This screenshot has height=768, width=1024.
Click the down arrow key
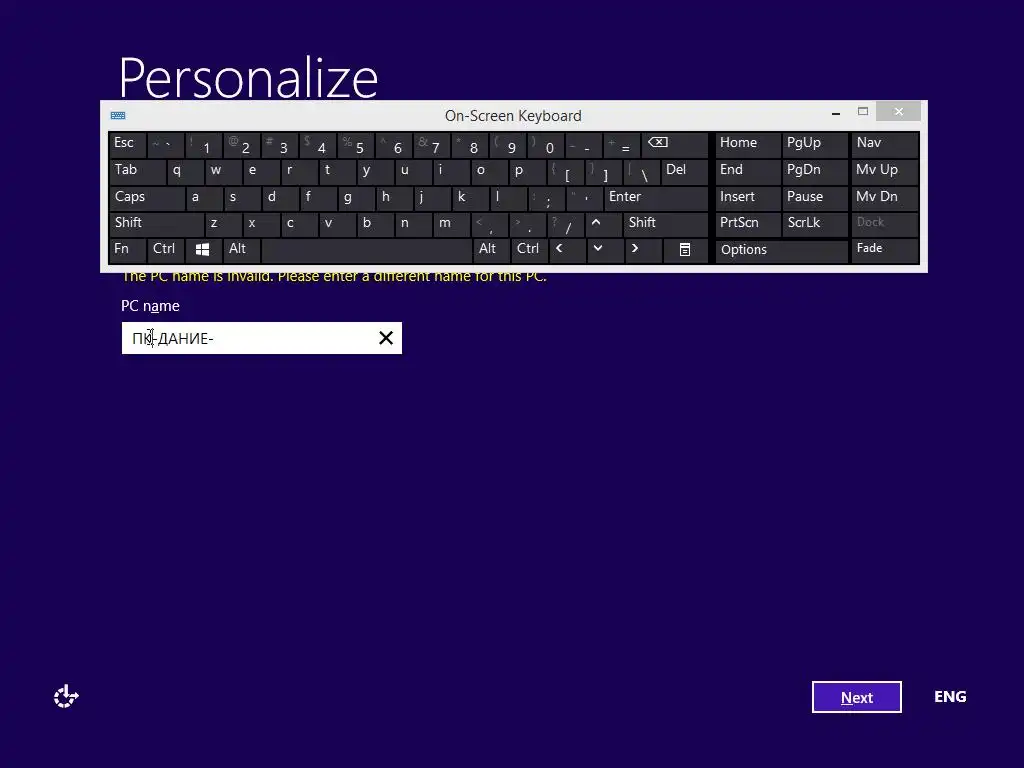pos(604,250)
